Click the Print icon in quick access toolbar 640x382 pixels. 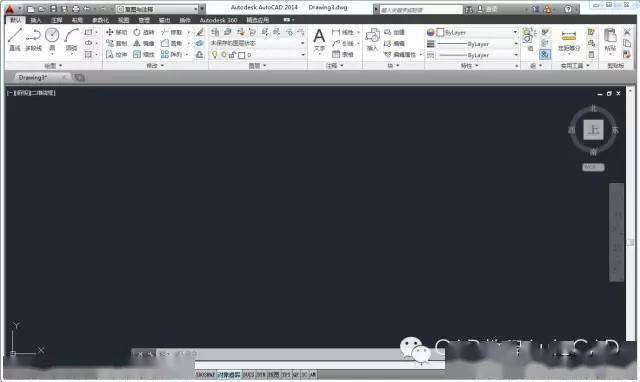point(76,9)
